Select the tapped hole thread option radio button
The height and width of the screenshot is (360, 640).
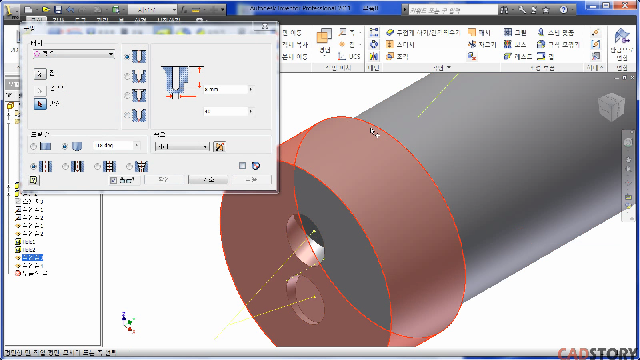coord(97,167)
